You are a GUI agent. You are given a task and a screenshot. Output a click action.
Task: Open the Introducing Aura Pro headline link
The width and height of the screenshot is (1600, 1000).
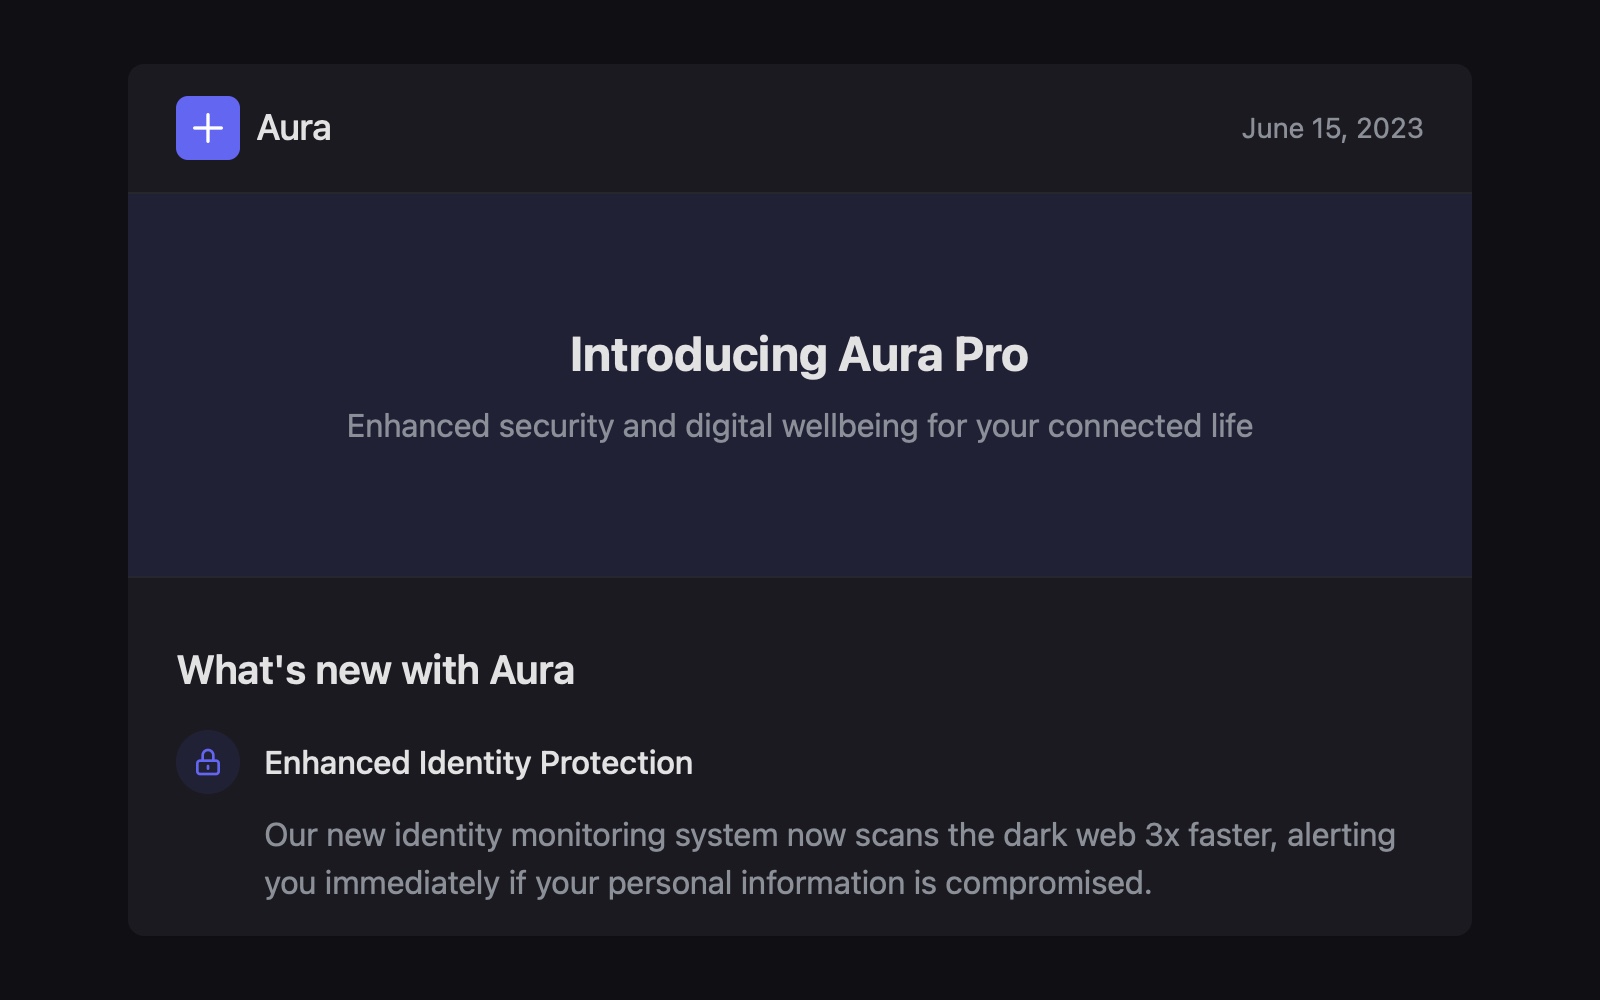799,354
